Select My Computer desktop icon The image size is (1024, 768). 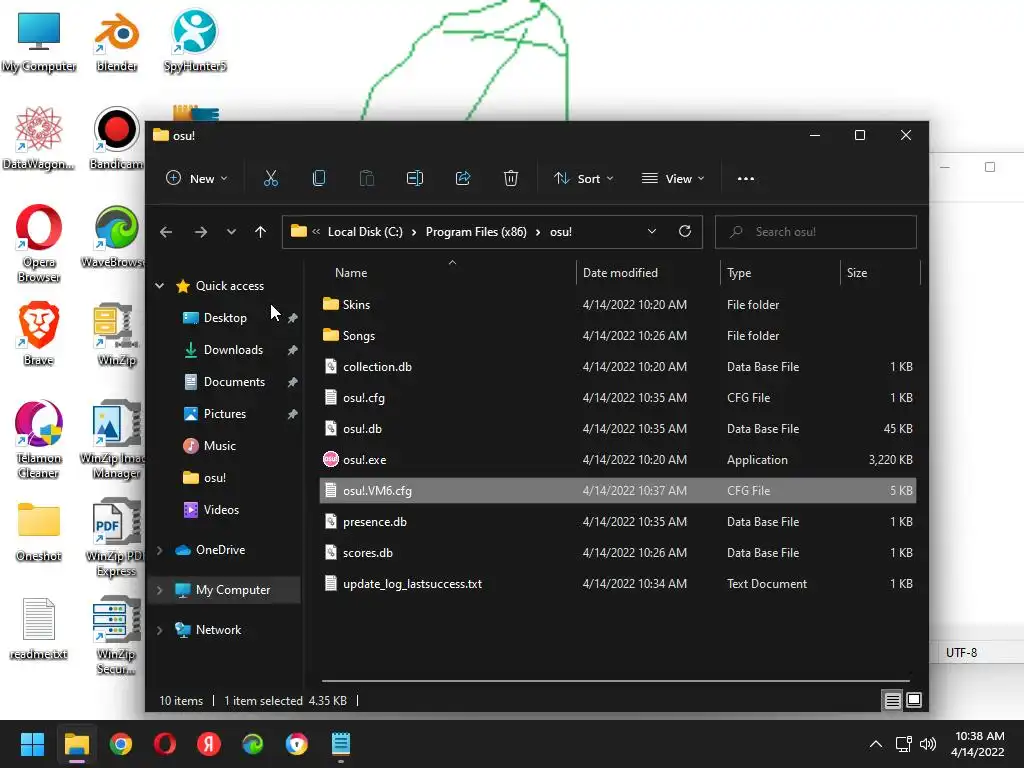[39, 42]
